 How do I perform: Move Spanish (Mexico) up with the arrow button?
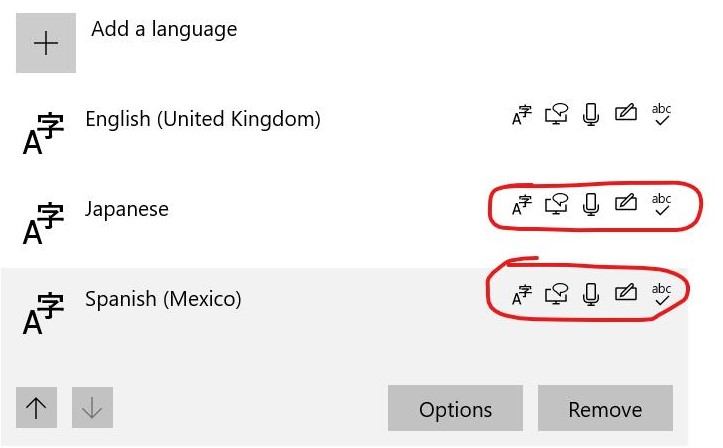pos(36,407)
